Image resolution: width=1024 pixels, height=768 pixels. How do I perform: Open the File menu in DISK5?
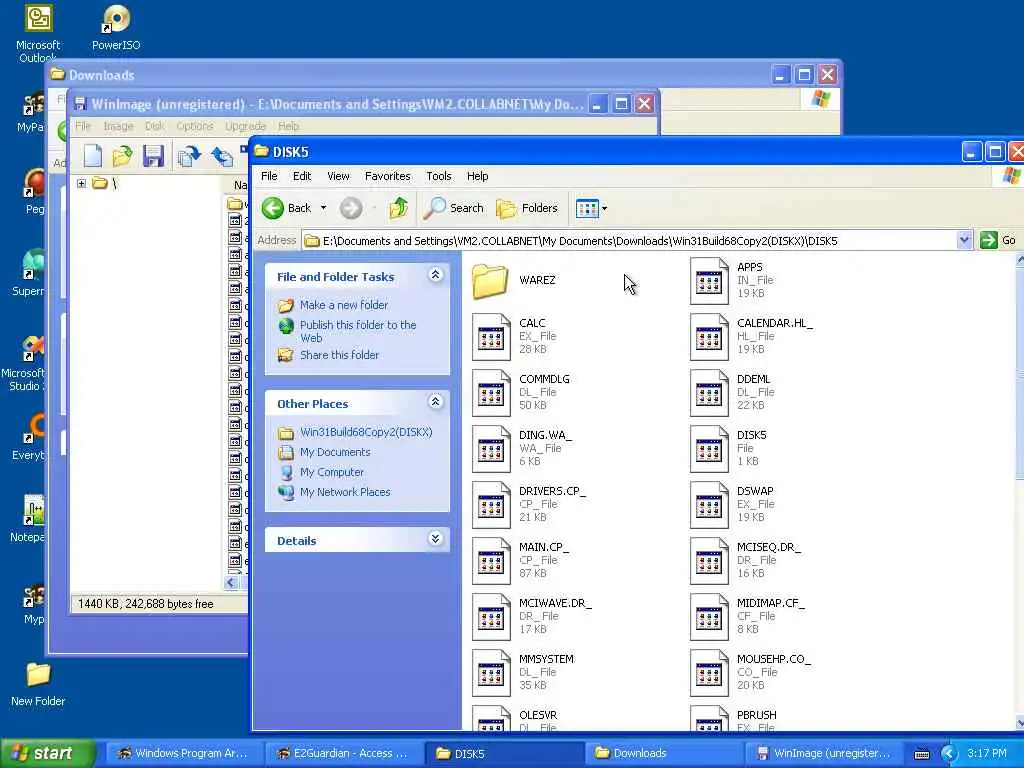pyautogui.click(x=269, y=176)
